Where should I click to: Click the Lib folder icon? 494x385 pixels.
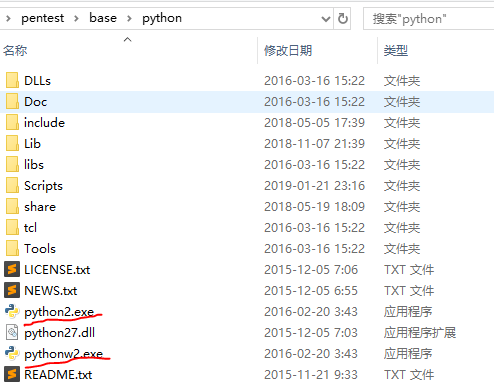(12, 144)
